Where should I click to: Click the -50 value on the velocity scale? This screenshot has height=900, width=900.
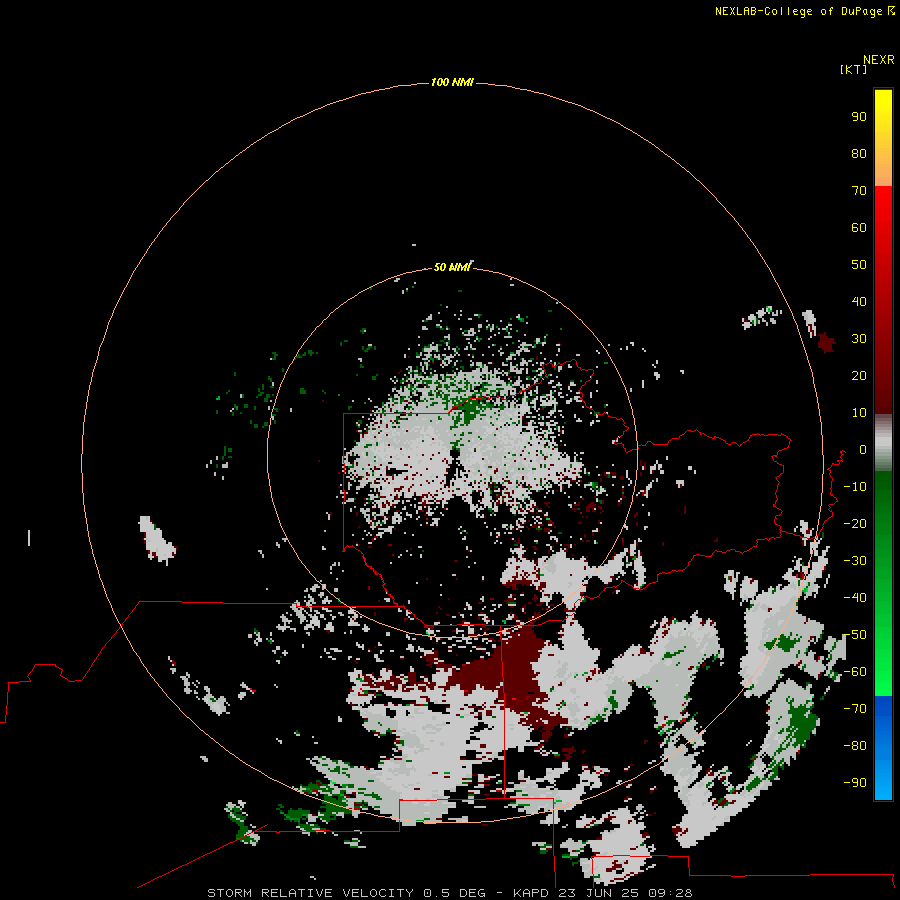855,635
